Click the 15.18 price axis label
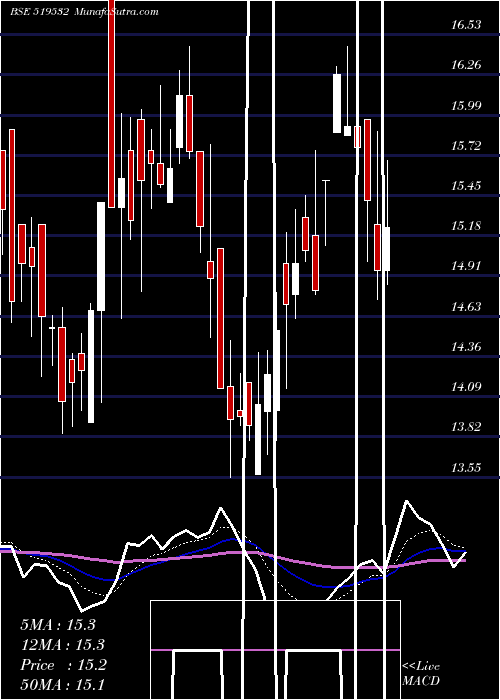500x700 pixels. pyautogui.click(x=466, y=226)
